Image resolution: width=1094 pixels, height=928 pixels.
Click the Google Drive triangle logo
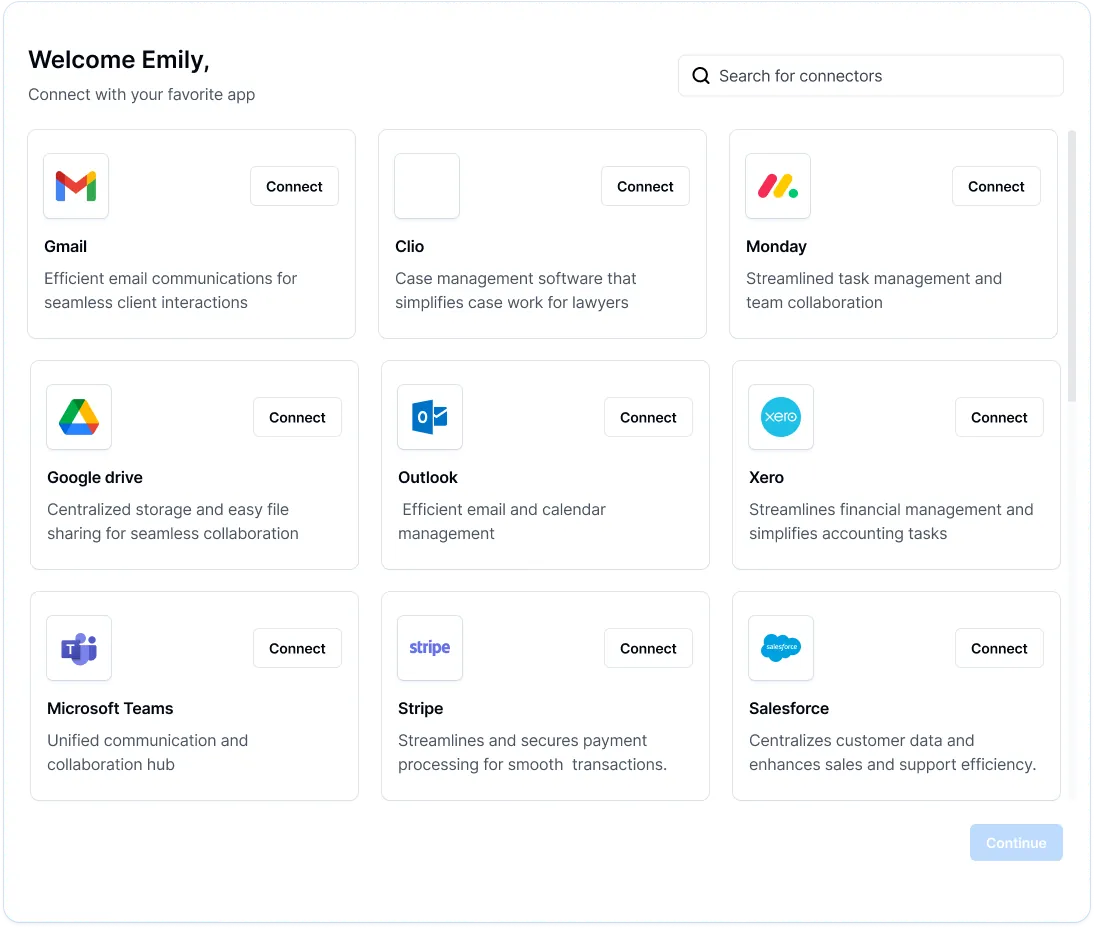tap(79, 417)
